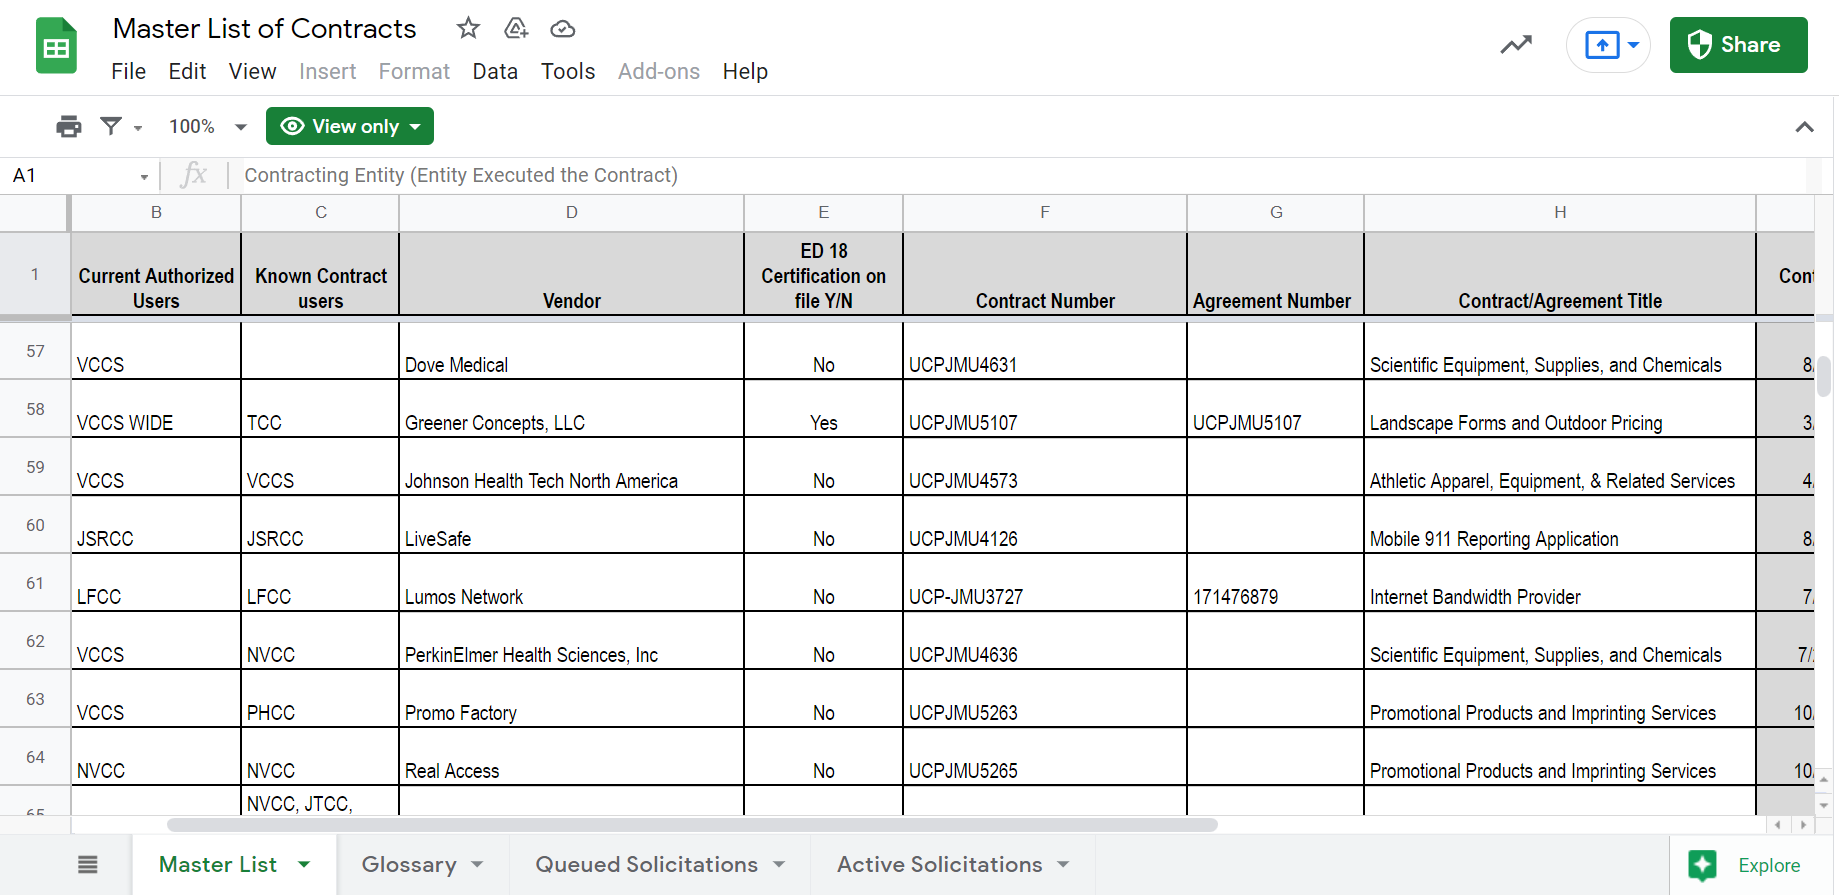This screenshot has height=895, width=1839.
Task: Click the Johnson Health Tech North America cell
Action: [572, 467]
